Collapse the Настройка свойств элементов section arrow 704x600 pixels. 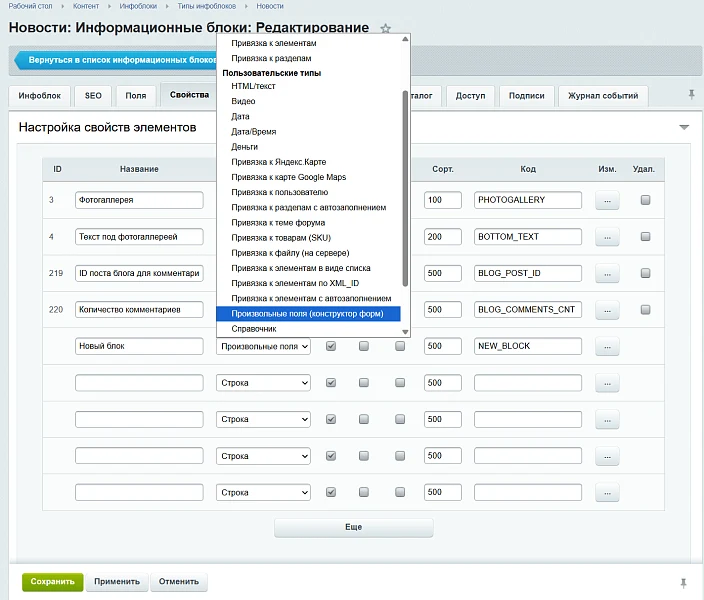[684, 128]
